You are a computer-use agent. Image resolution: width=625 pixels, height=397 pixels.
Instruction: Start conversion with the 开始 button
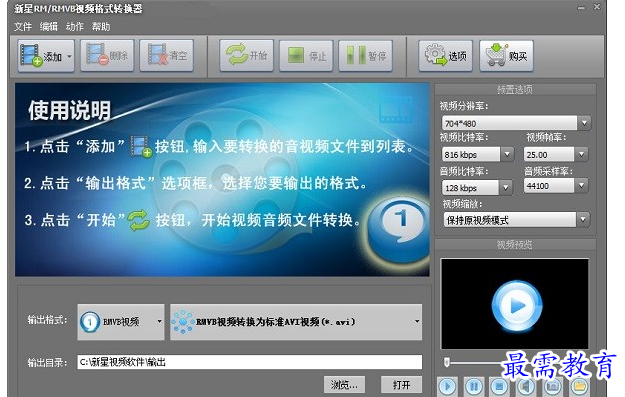click(246, 56)
